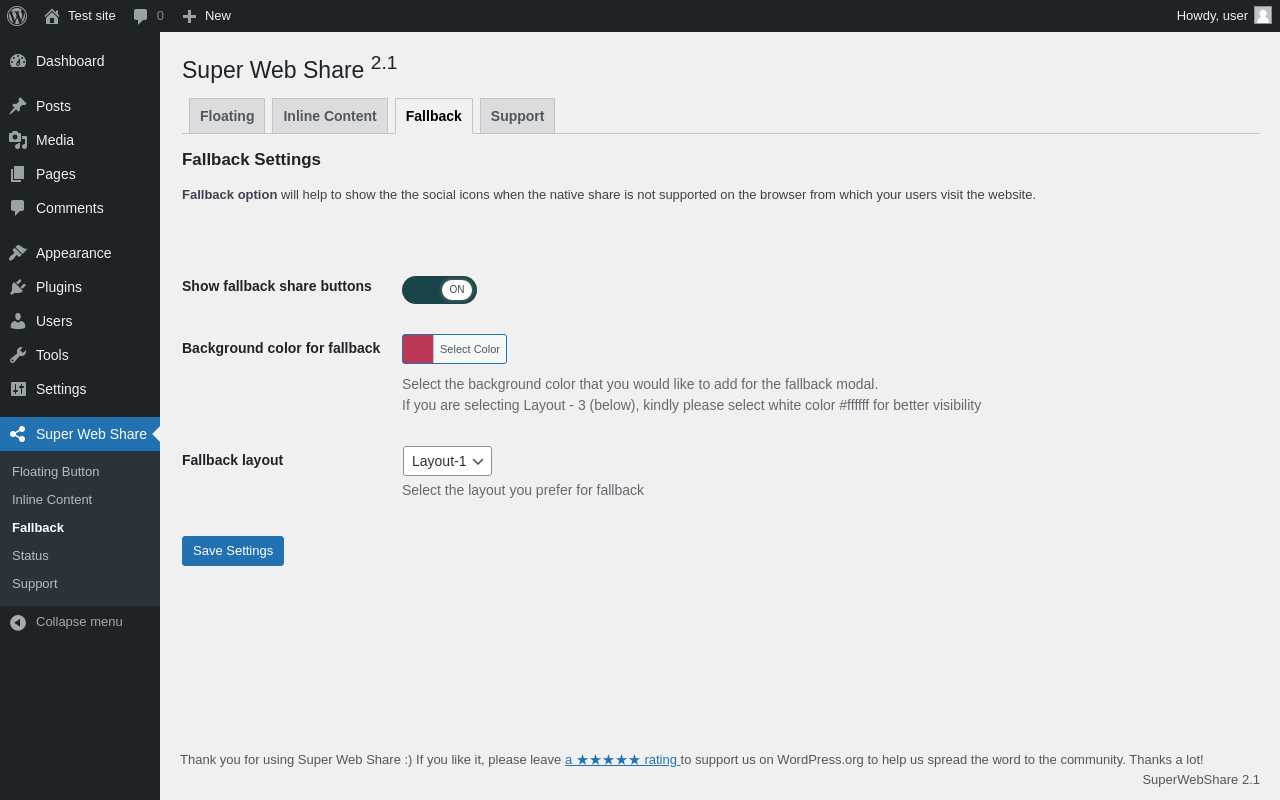The image size is (1280, 800).
Task: Click the red fallback background color swatch
Action: [x=418, y=349]
